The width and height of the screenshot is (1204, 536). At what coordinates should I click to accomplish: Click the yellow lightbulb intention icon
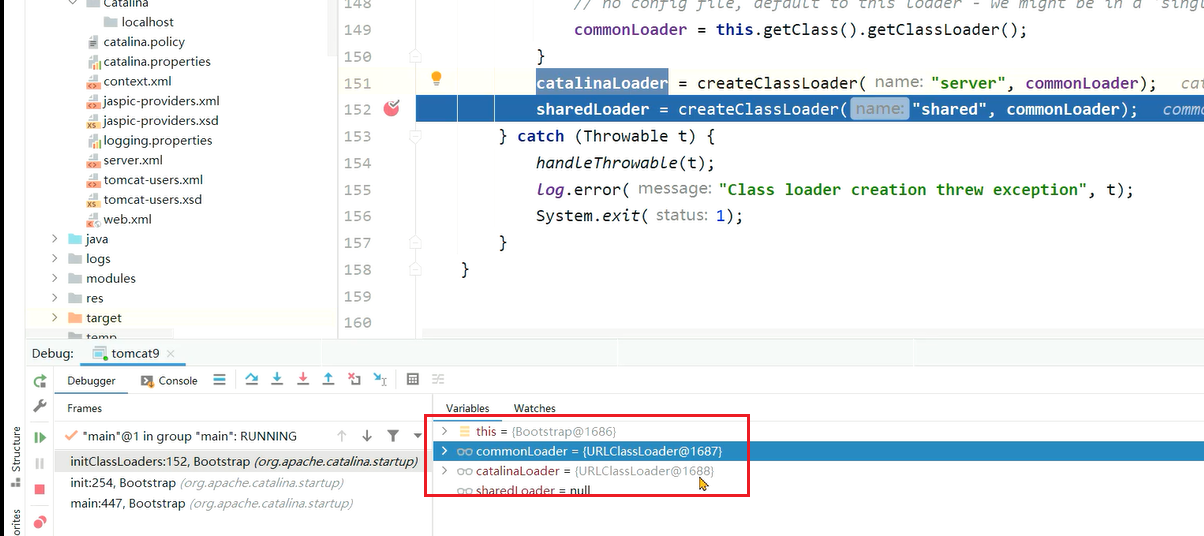tap(436, 79)
